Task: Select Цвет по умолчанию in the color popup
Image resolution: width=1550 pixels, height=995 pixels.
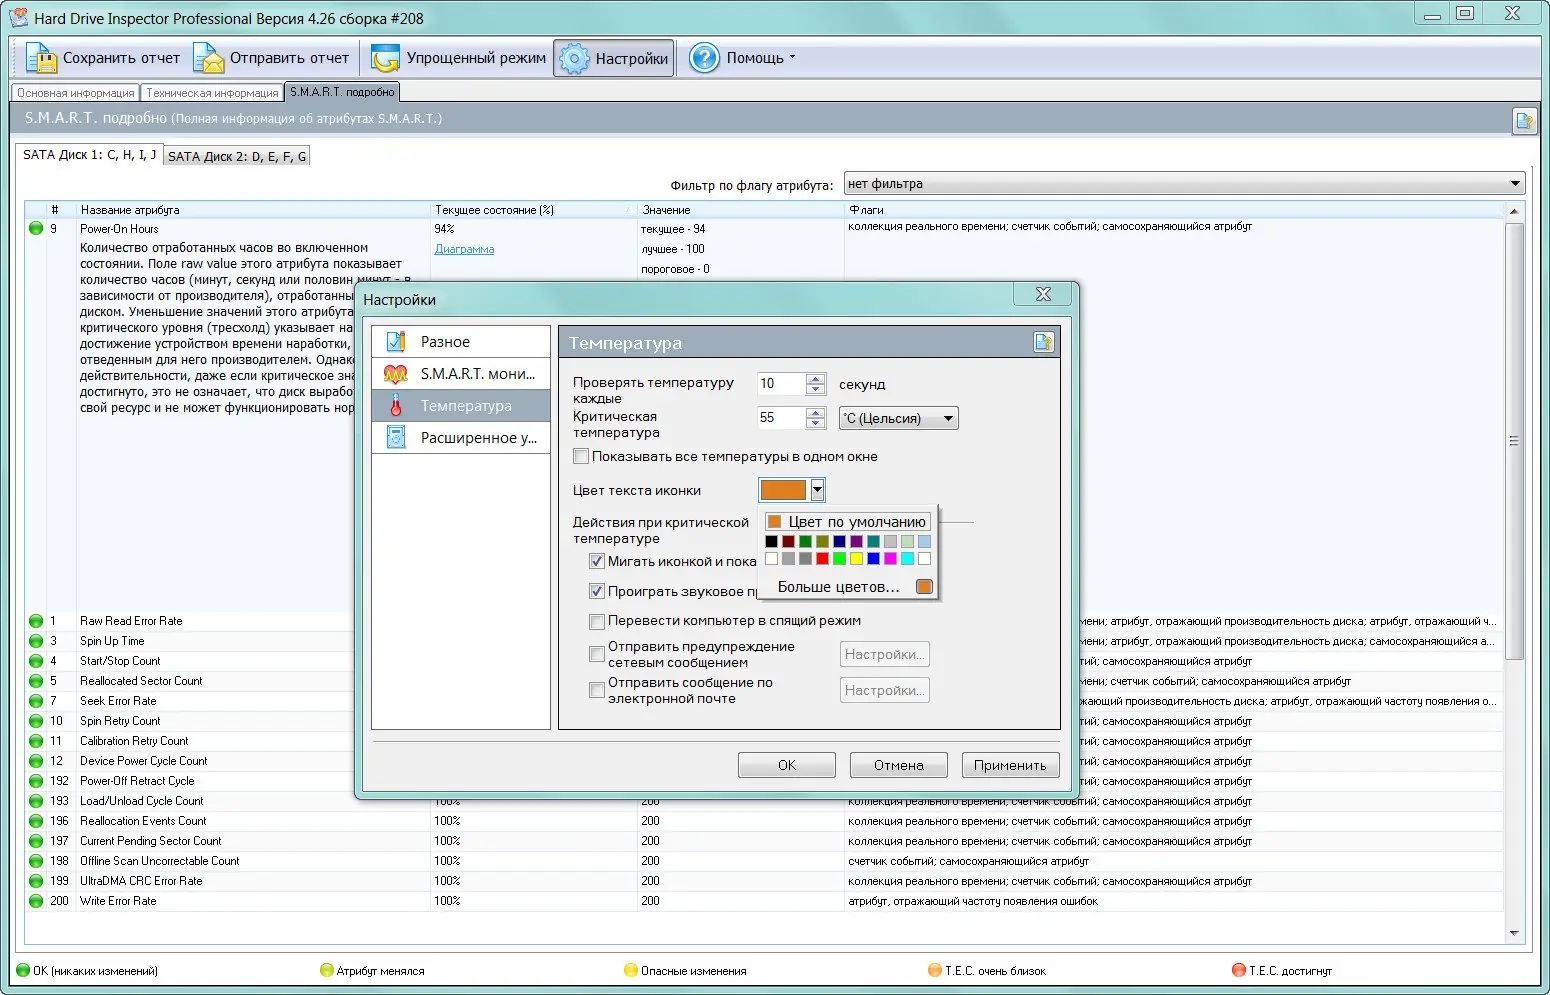Action: point(848,521)
